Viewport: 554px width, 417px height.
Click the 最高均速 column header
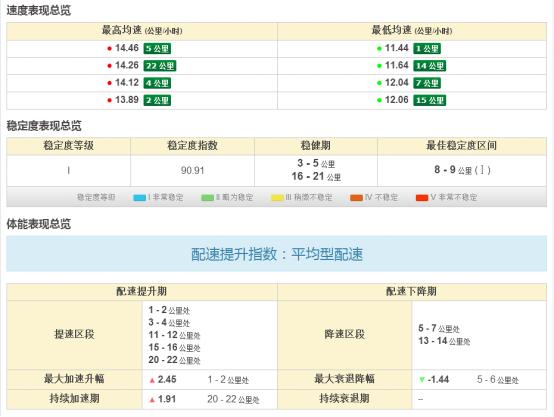coord(142,30)
